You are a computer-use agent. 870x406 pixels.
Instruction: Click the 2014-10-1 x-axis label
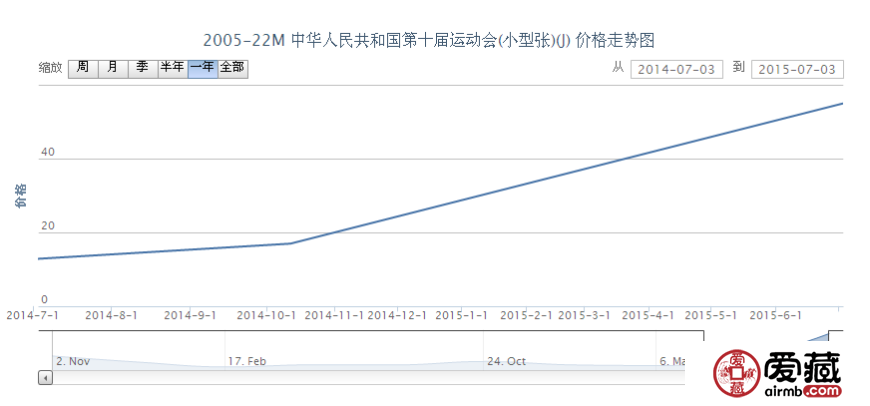[x=266, y=315]
